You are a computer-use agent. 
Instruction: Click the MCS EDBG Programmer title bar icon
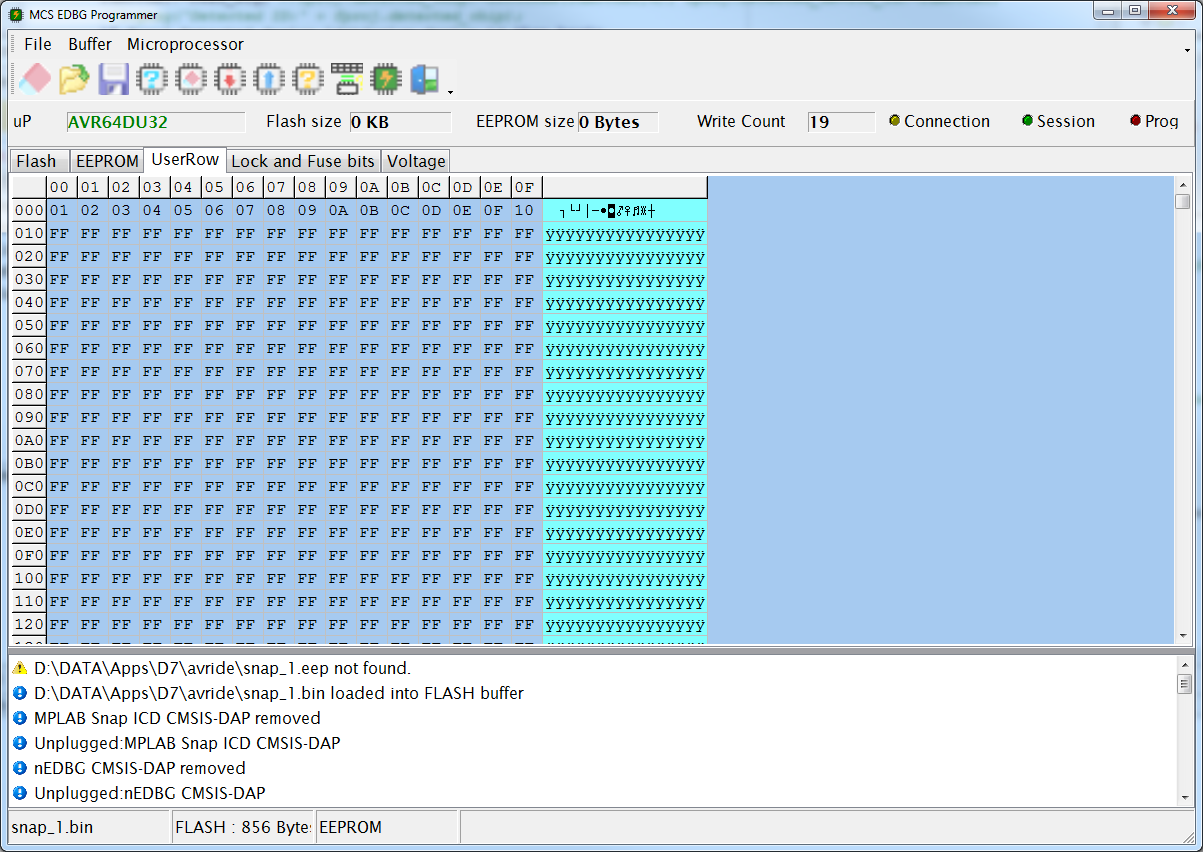(x=16, y=13)
